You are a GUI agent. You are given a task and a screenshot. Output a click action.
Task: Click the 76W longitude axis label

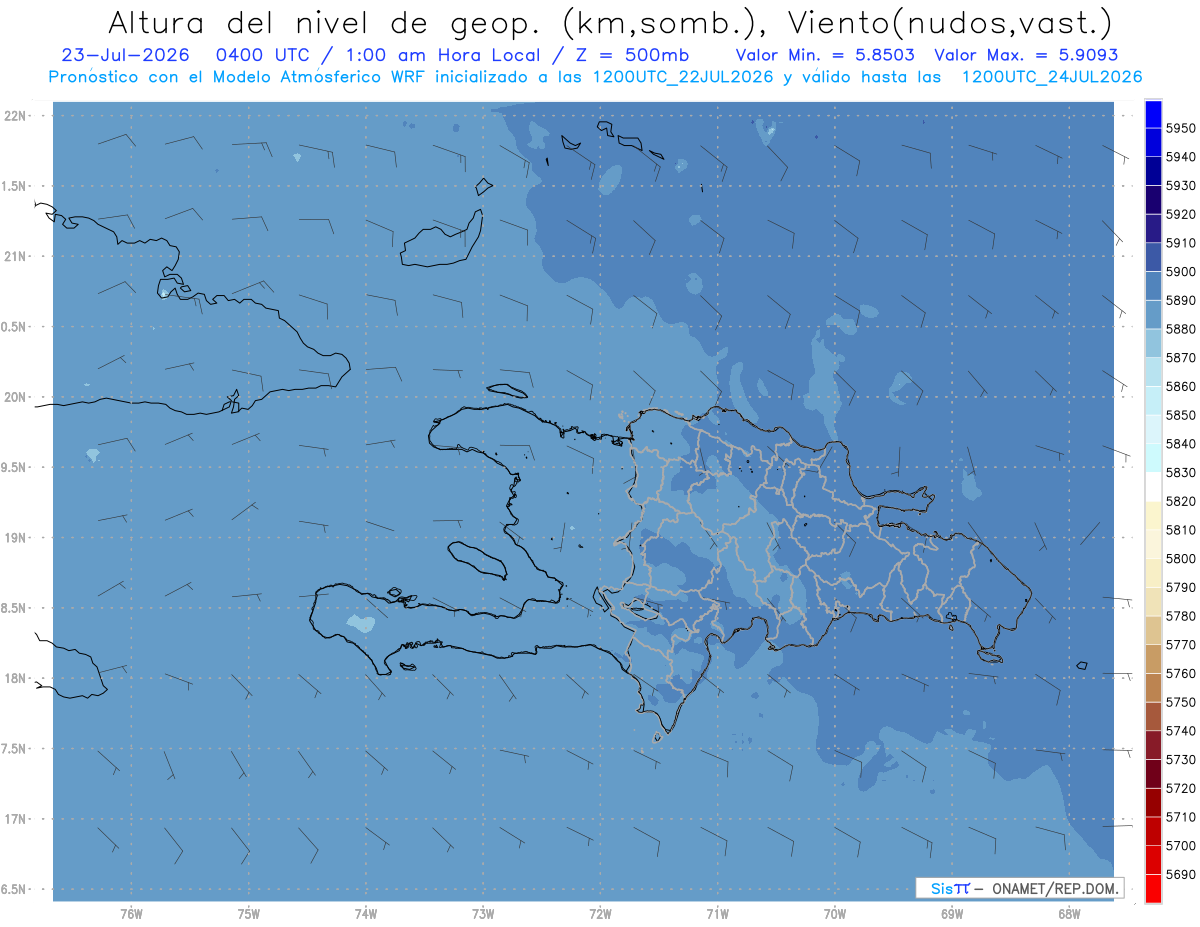point(131,914)
